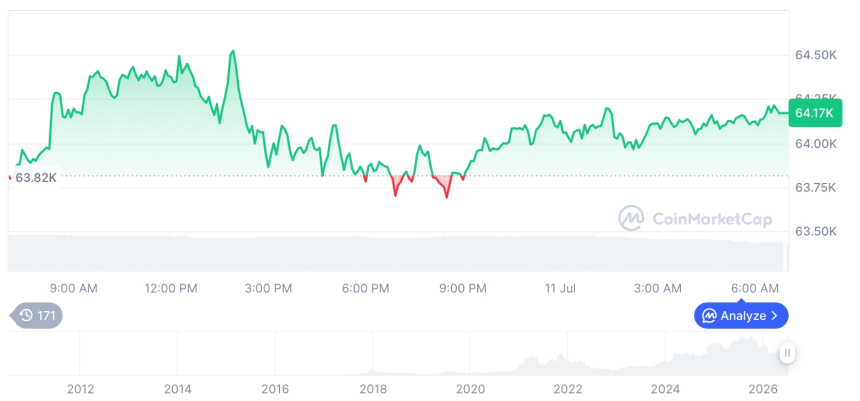Select 2018 on the overview timeline

click(372, 389)
